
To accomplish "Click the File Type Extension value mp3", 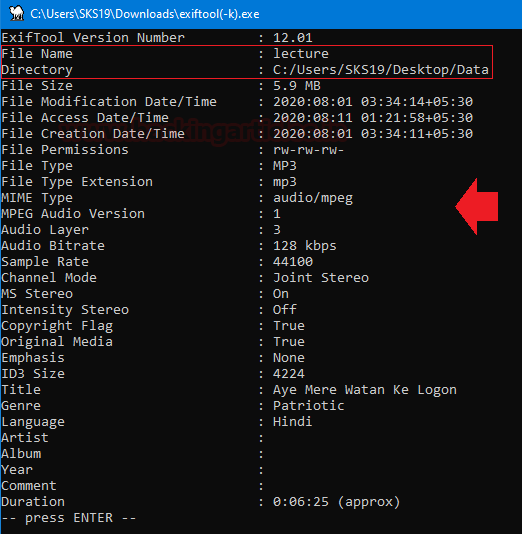I will pos(285,182).
